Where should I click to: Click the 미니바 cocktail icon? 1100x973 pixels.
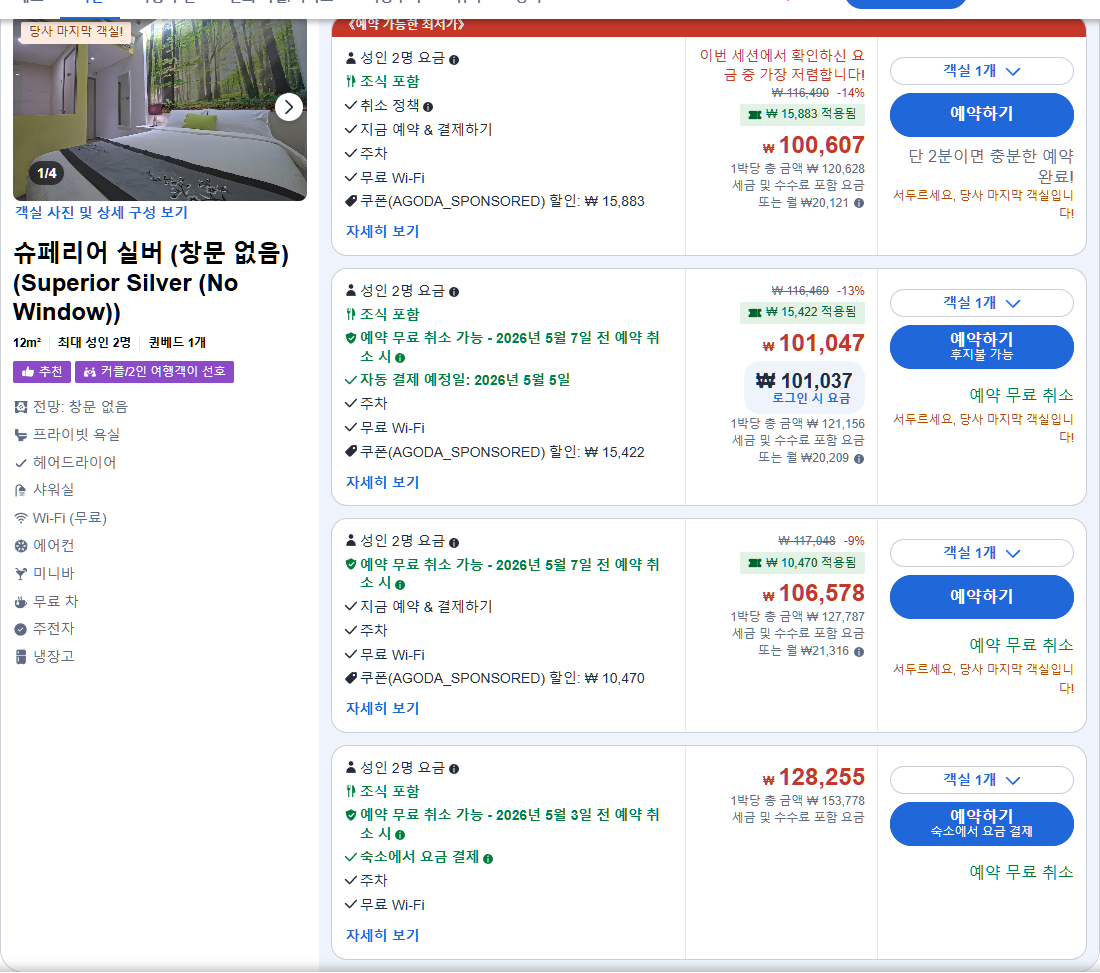pyautogui.click(x=21, y=574)
